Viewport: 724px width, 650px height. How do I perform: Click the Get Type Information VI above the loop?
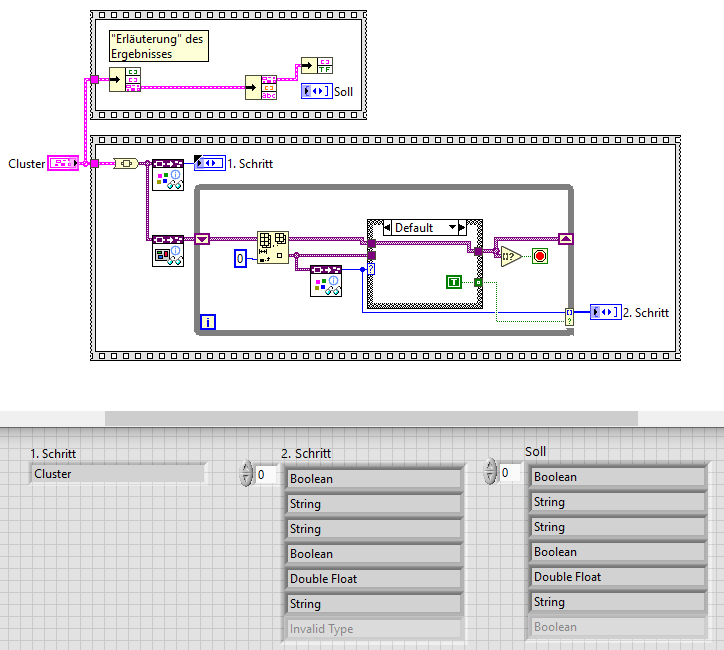click(168, 175)
